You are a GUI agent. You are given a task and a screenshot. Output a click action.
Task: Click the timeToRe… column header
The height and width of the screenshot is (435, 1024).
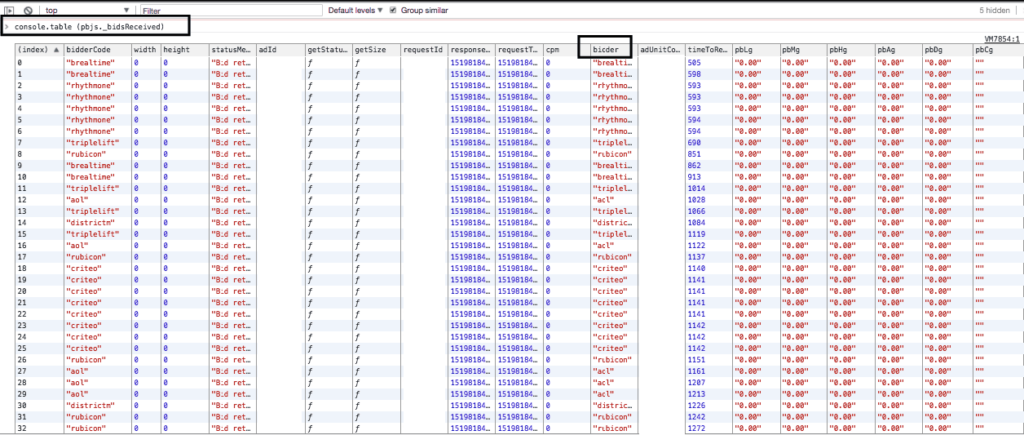click(x=709, y=49)
